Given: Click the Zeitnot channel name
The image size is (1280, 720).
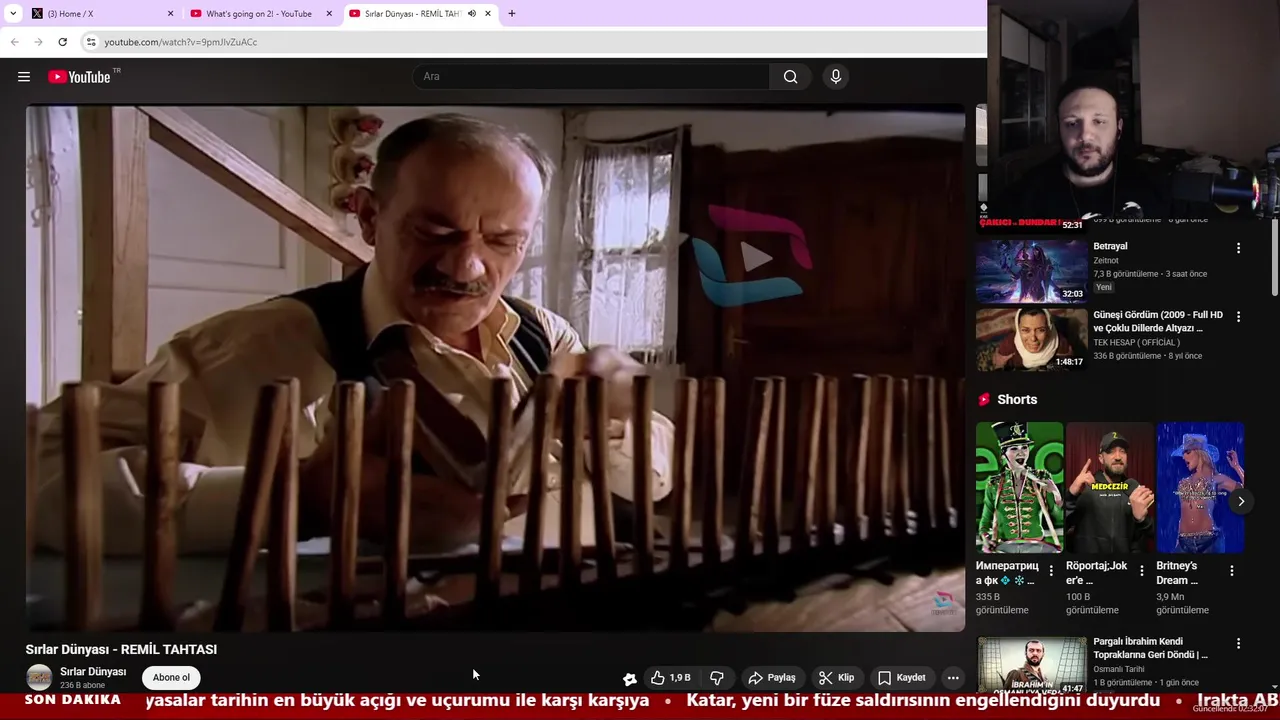Looking at the screenshot, I should click(x=1106, y=260).
